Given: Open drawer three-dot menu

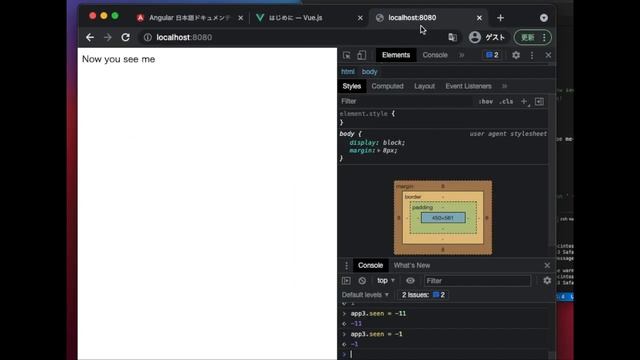Looking at the screenshot, I should click(x=347, y=266).
